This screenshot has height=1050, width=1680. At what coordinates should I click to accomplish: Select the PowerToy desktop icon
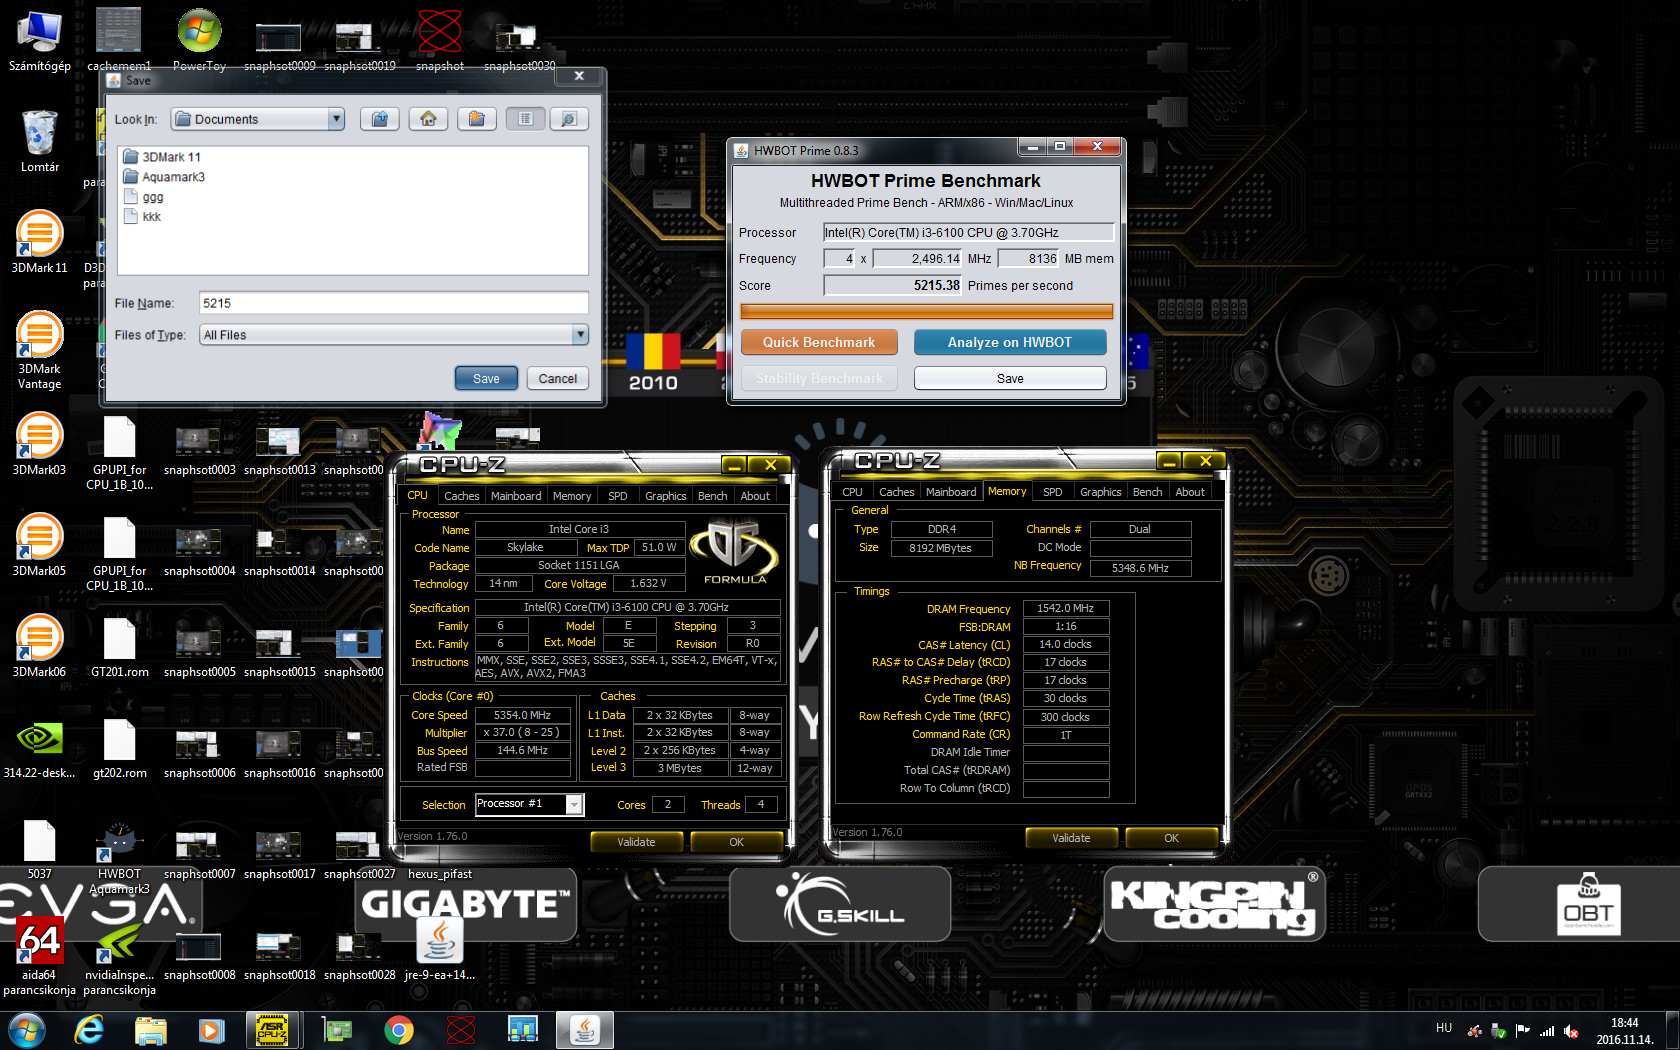(199, 42)
